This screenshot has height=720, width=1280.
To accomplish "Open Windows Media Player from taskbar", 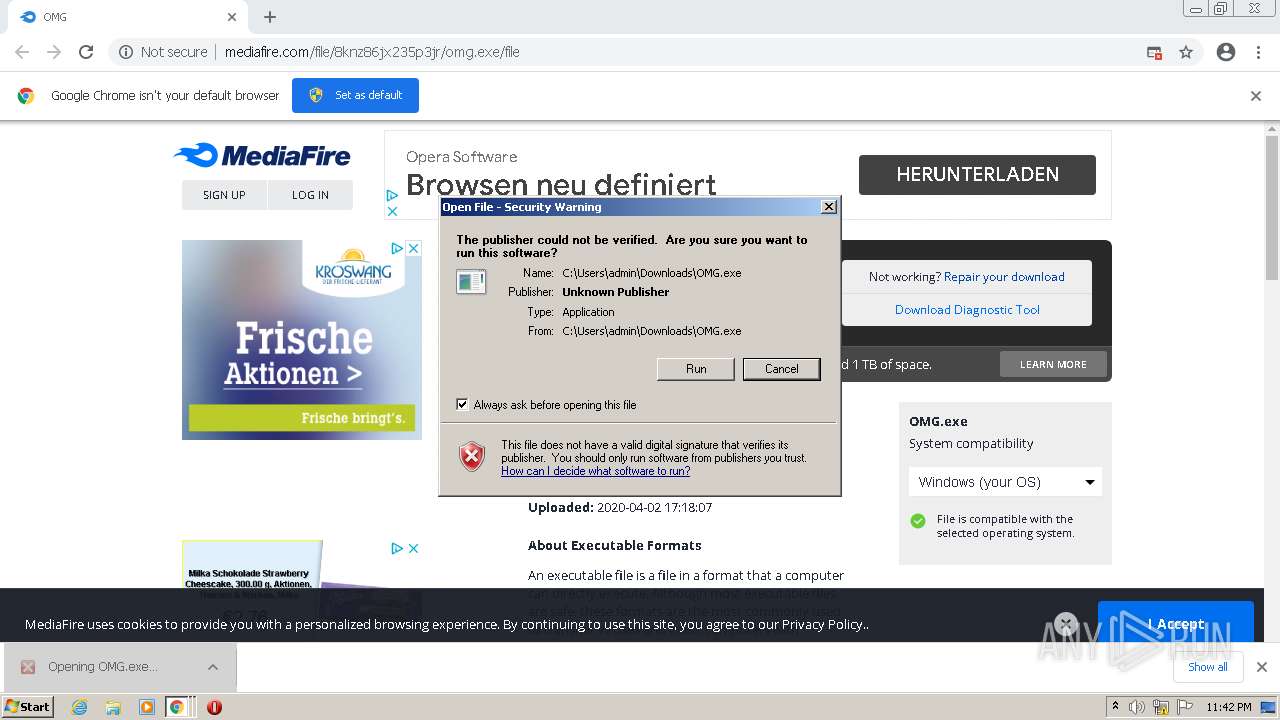I will point(147,707).
